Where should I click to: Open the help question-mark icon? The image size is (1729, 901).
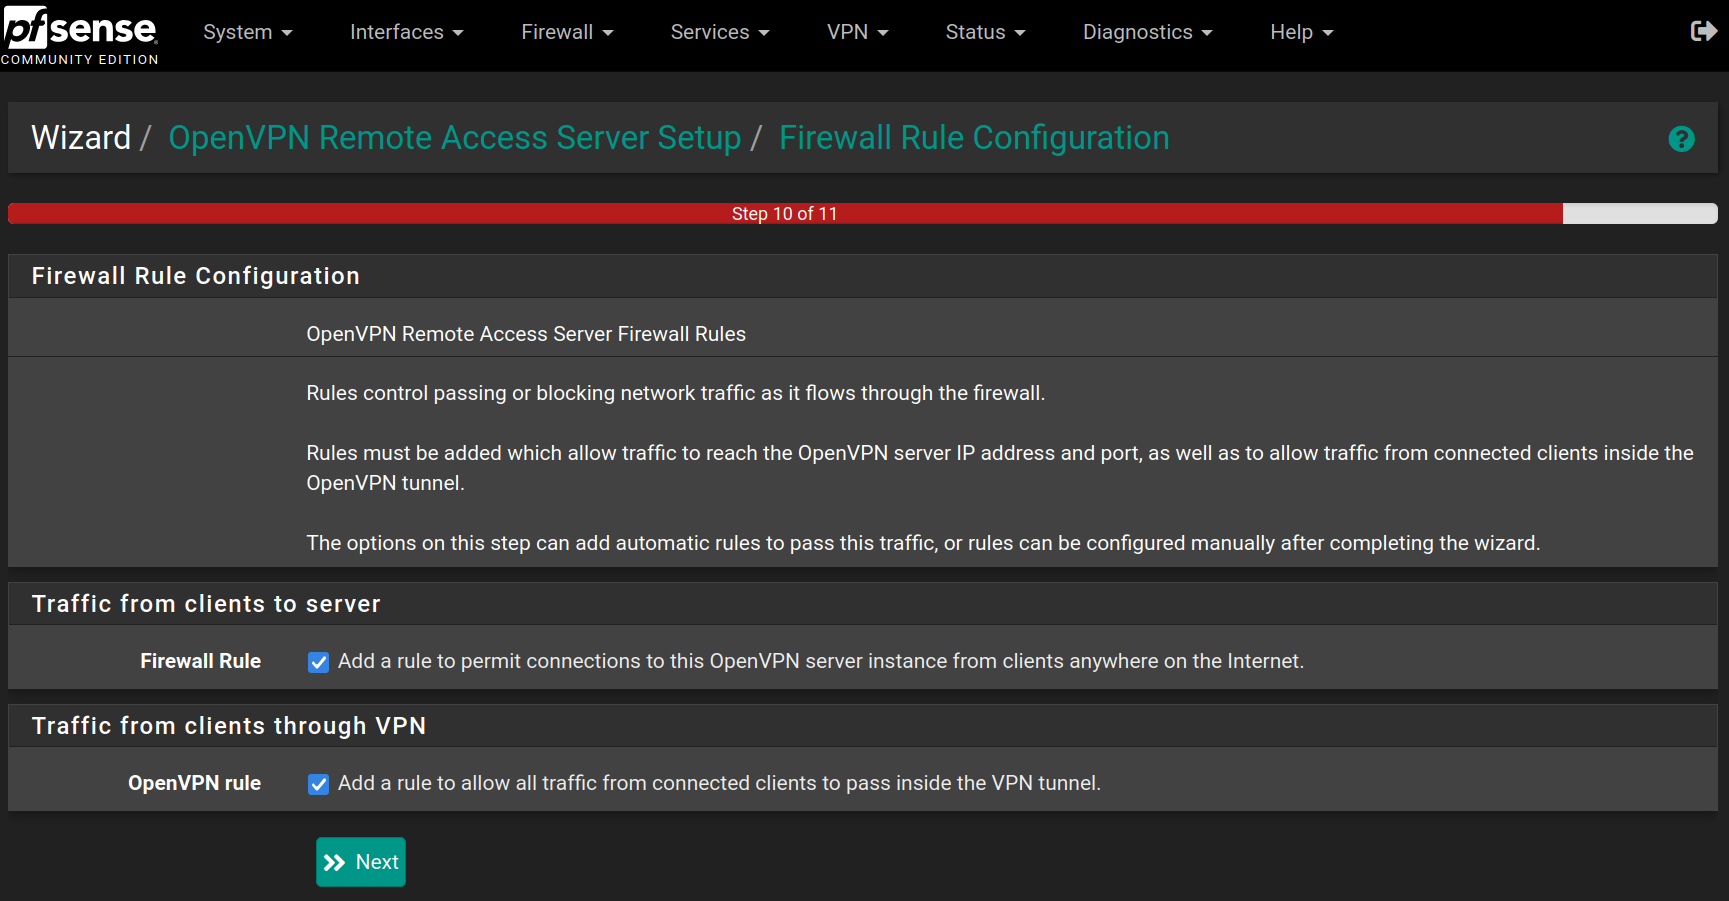pos(1681,139)
